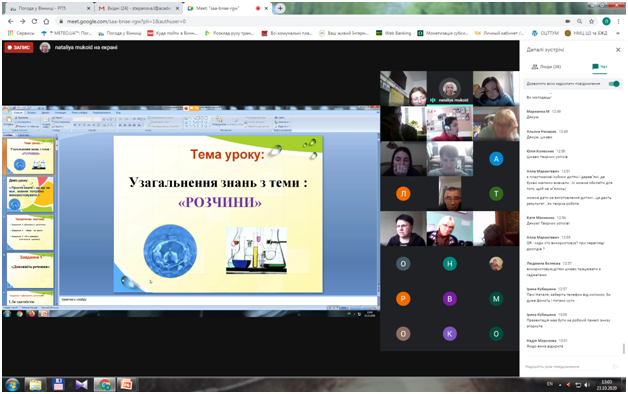Open the Chrome profile avatar

pos(606,22)
